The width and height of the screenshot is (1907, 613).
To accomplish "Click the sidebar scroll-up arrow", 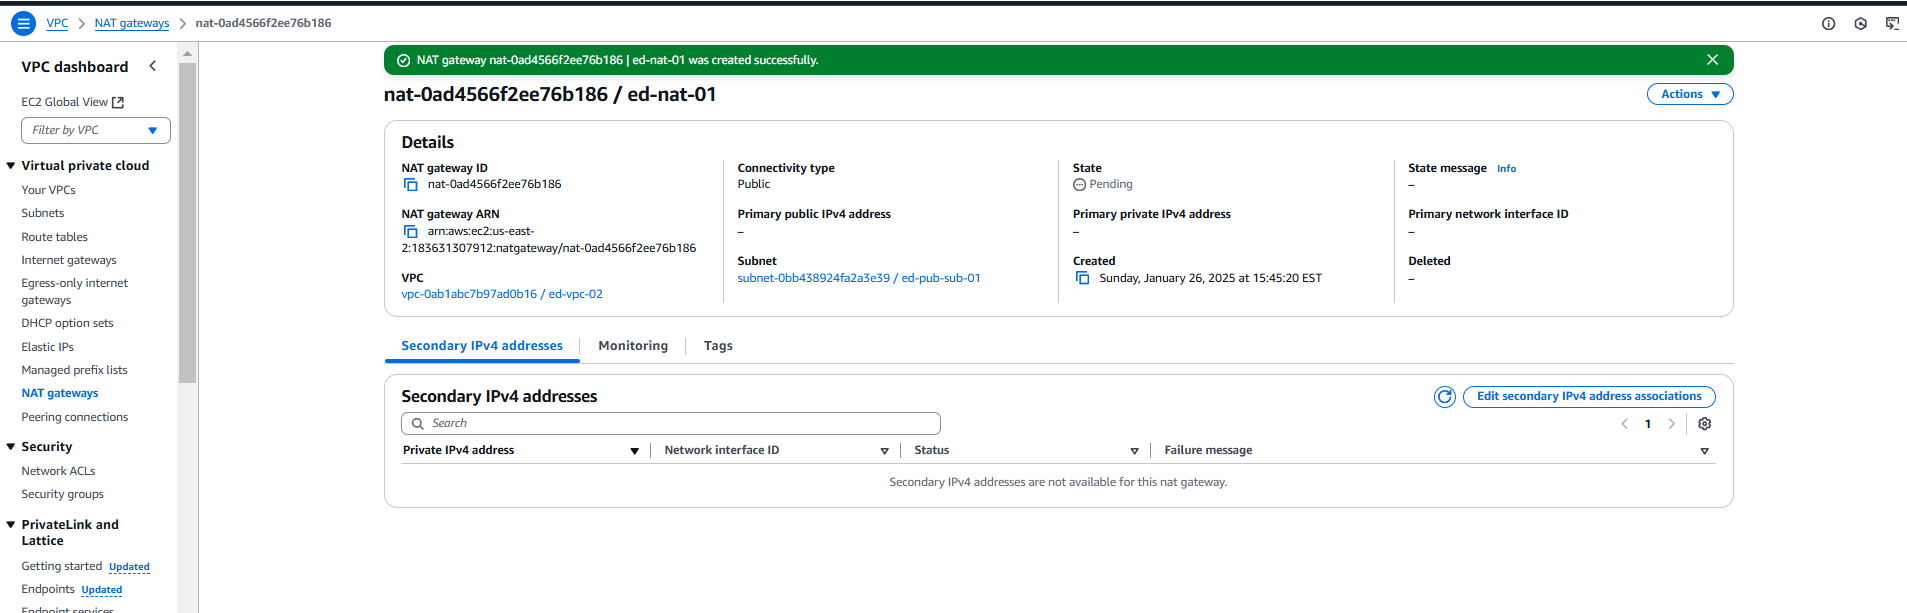I will [187, 54].
